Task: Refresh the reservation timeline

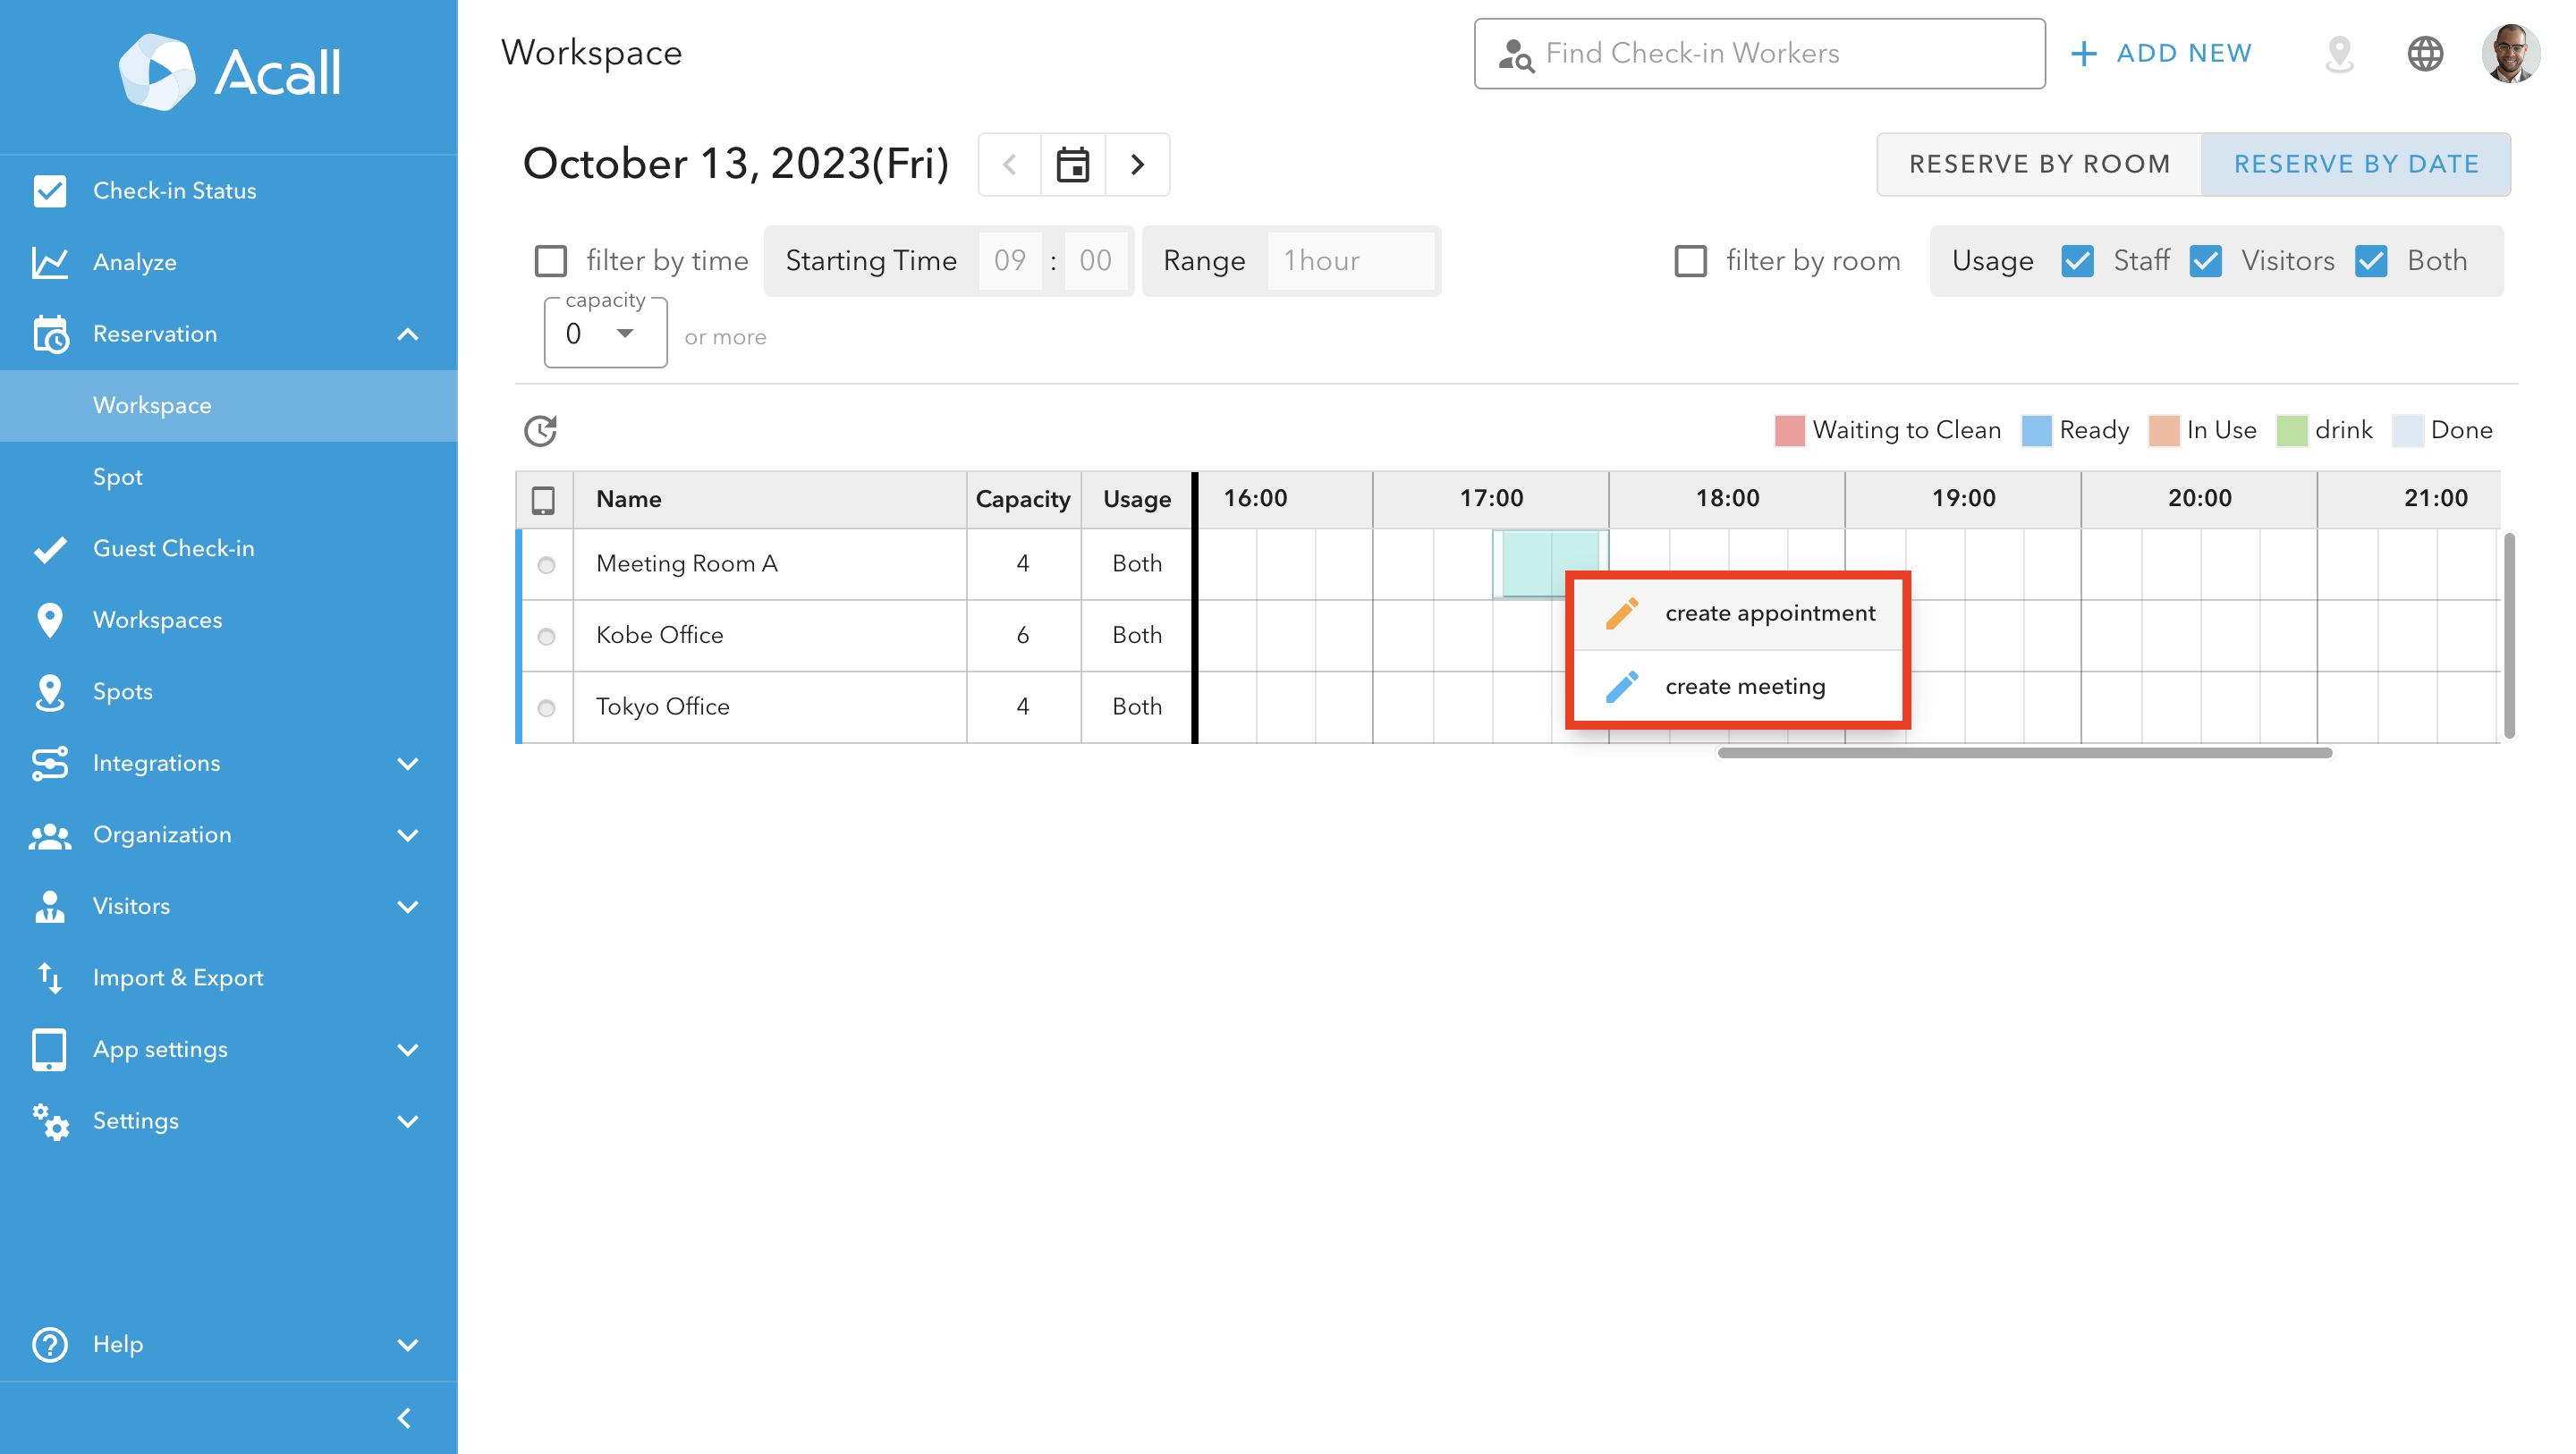Action: coord(540,430)
